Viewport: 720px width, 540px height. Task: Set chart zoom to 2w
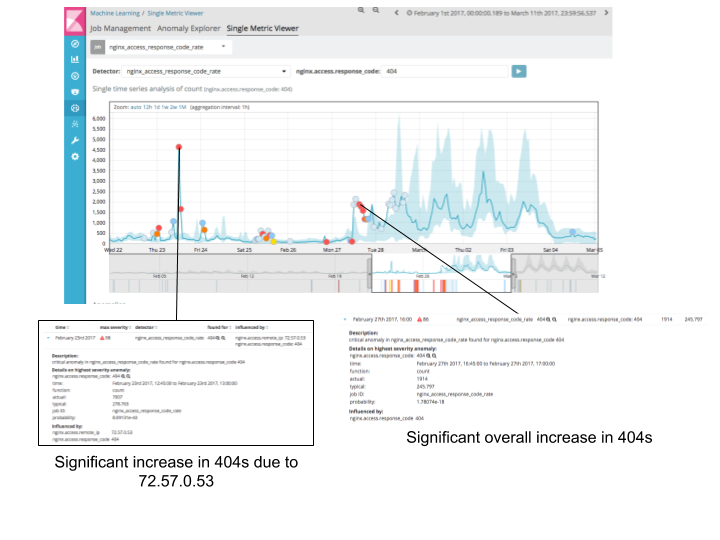tap(173, 107)
